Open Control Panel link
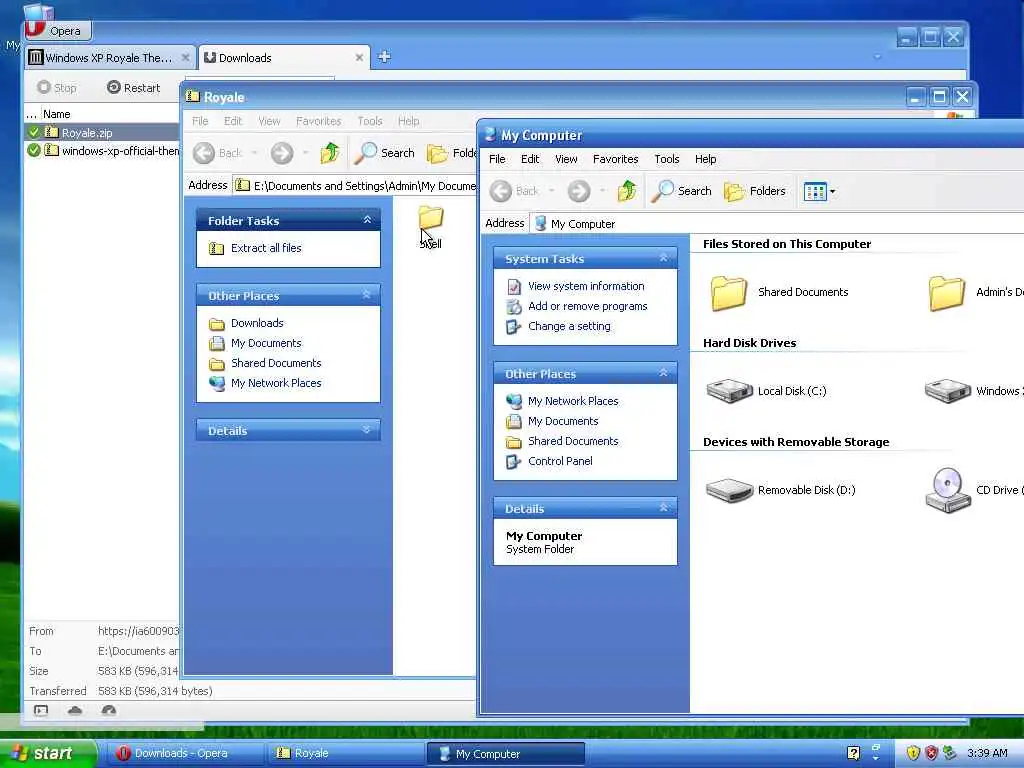Screen dimensions: 1024x768 [x=560, y=461]
